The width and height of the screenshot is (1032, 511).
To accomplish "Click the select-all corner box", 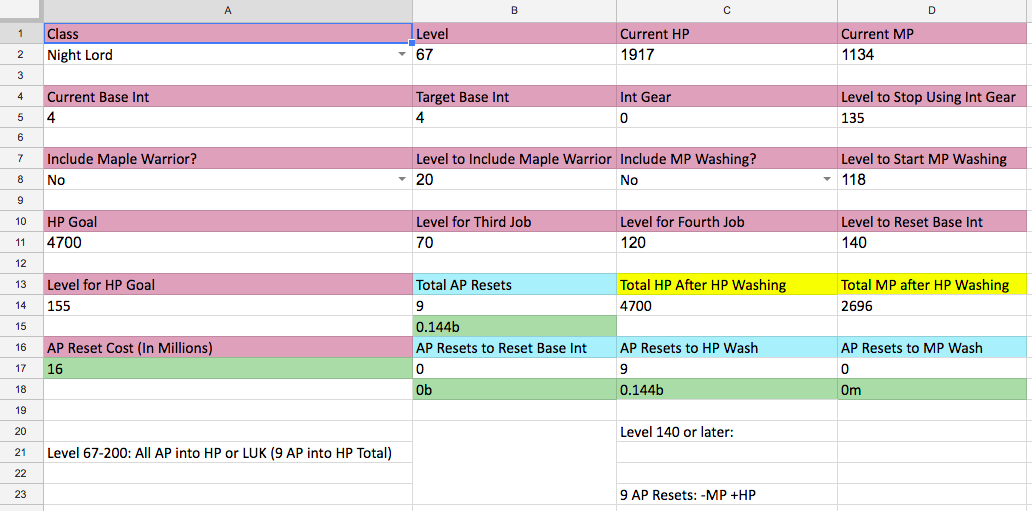I will click(x=21, y=11).
